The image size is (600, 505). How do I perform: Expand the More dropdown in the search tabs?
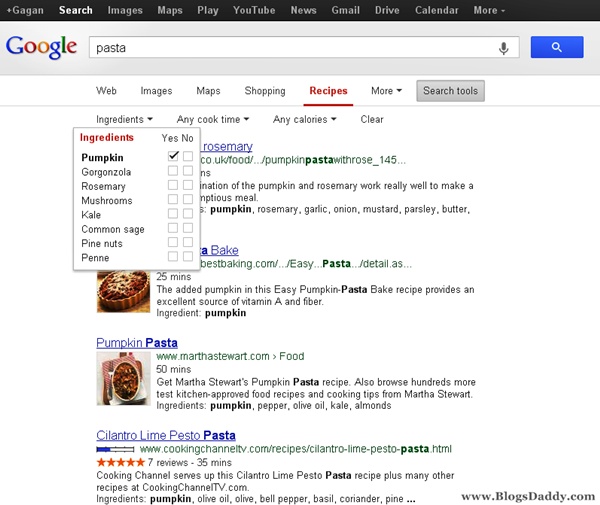[x=386, y=91]
